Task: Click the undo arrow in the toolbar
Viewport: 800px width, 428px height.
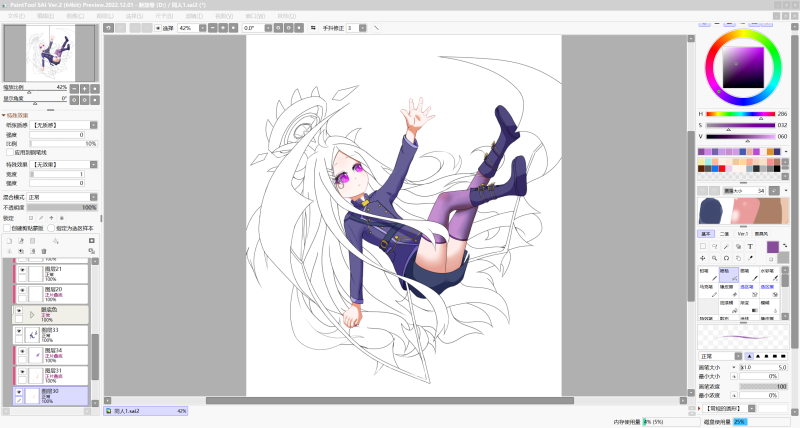Action: [x=108, y=28]
